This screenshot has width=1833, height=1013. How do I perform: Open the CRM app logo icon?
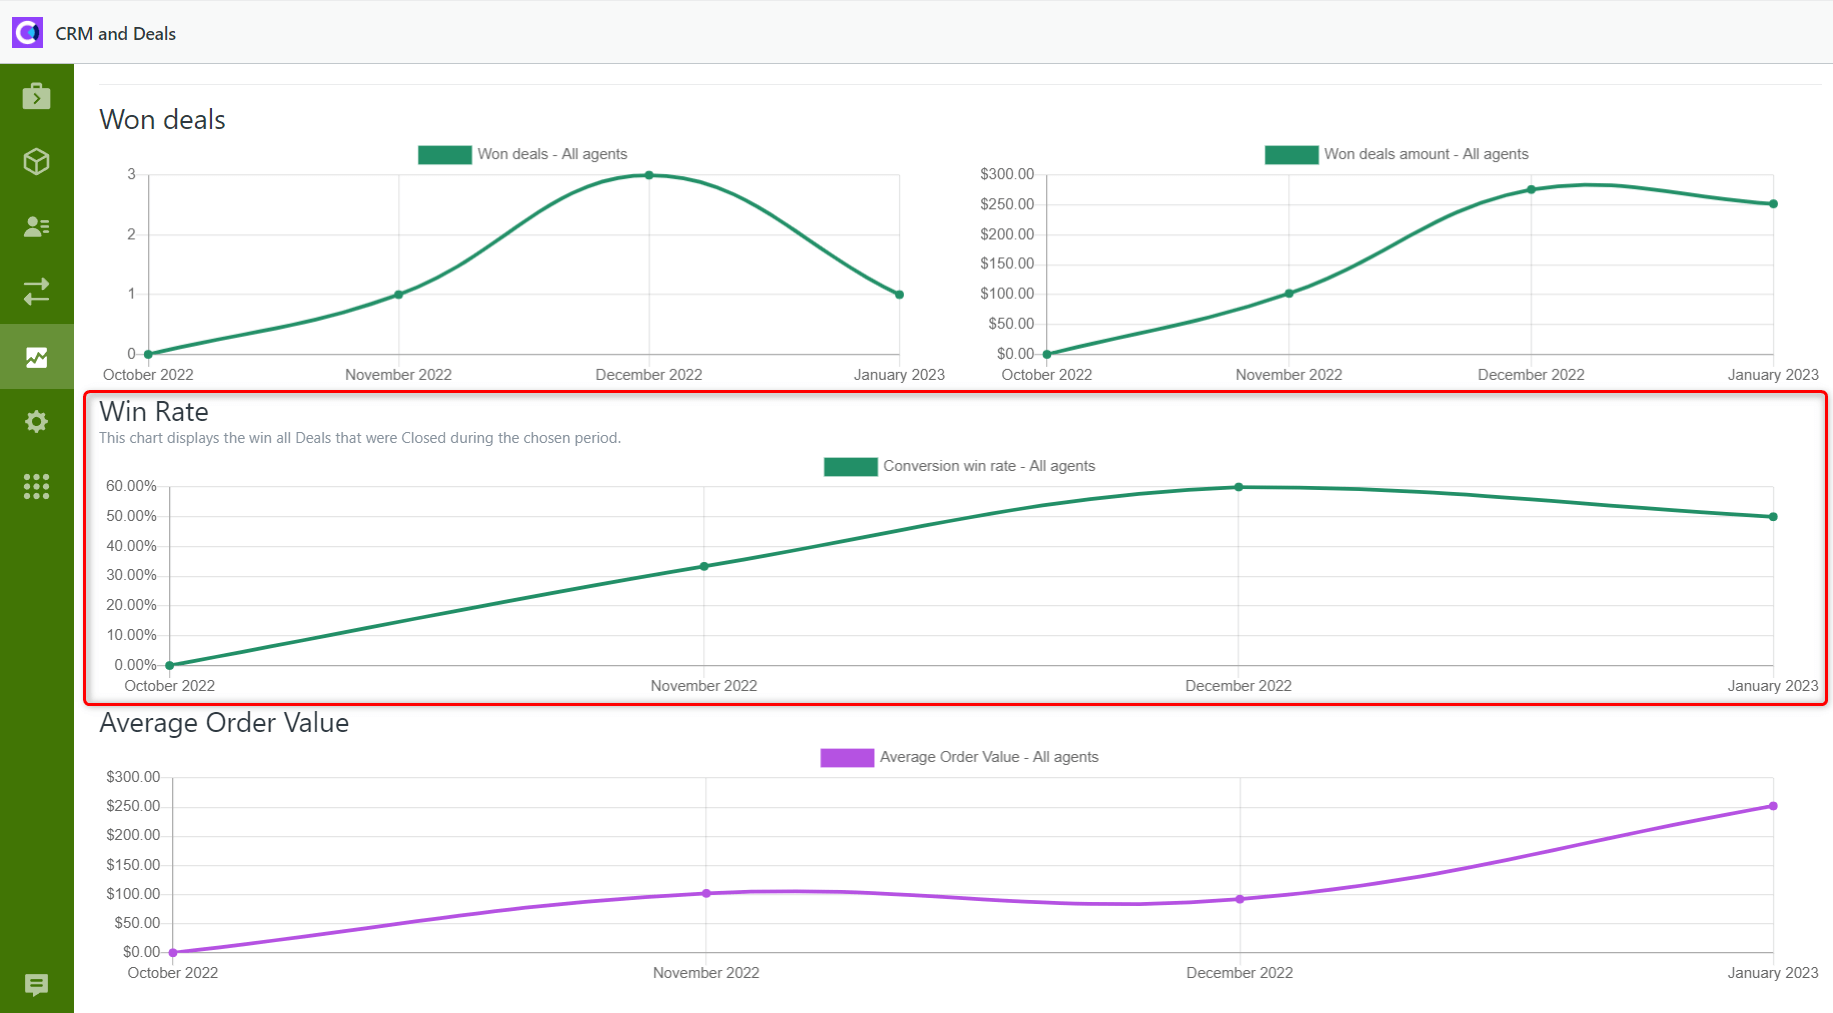27,33
